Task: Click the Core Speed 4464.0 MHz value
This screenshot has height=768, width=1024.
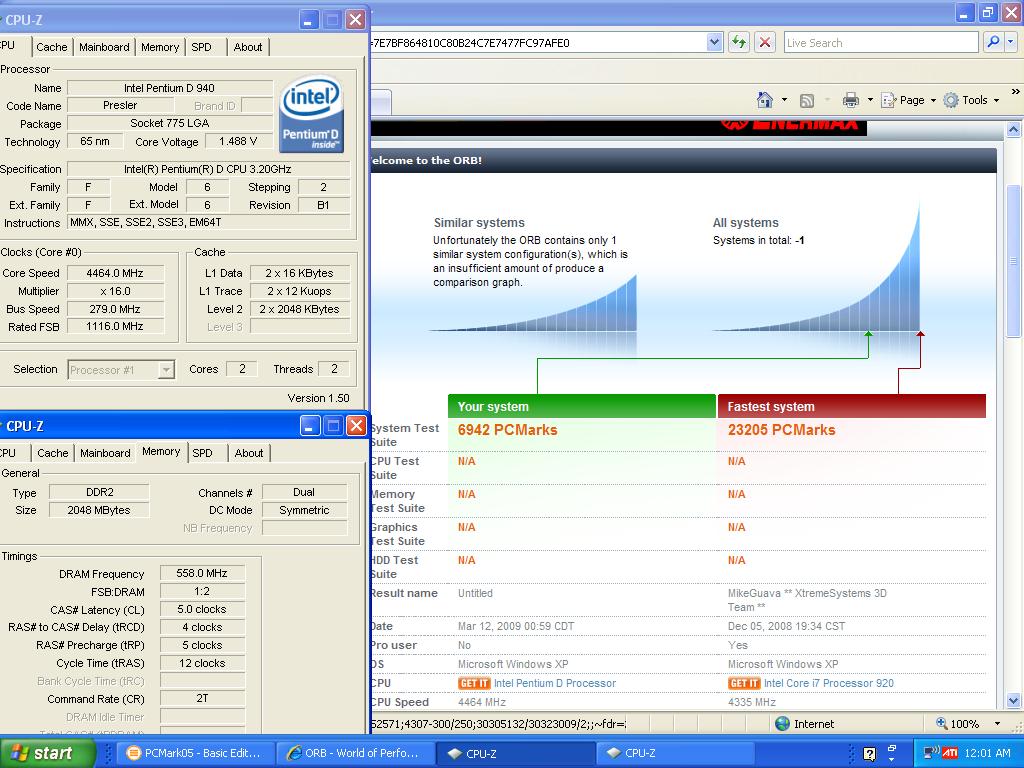Action: [115, 273]
